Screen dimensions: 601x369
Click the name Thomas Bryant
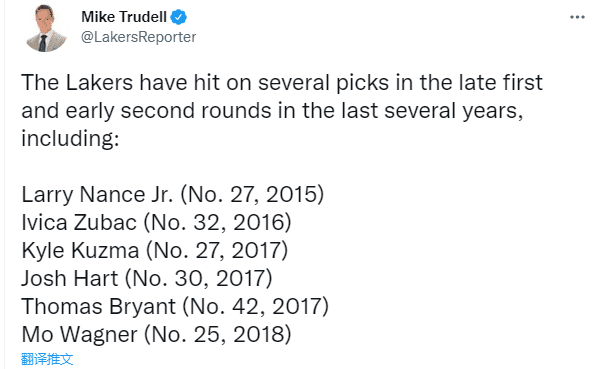coord(99,307)
